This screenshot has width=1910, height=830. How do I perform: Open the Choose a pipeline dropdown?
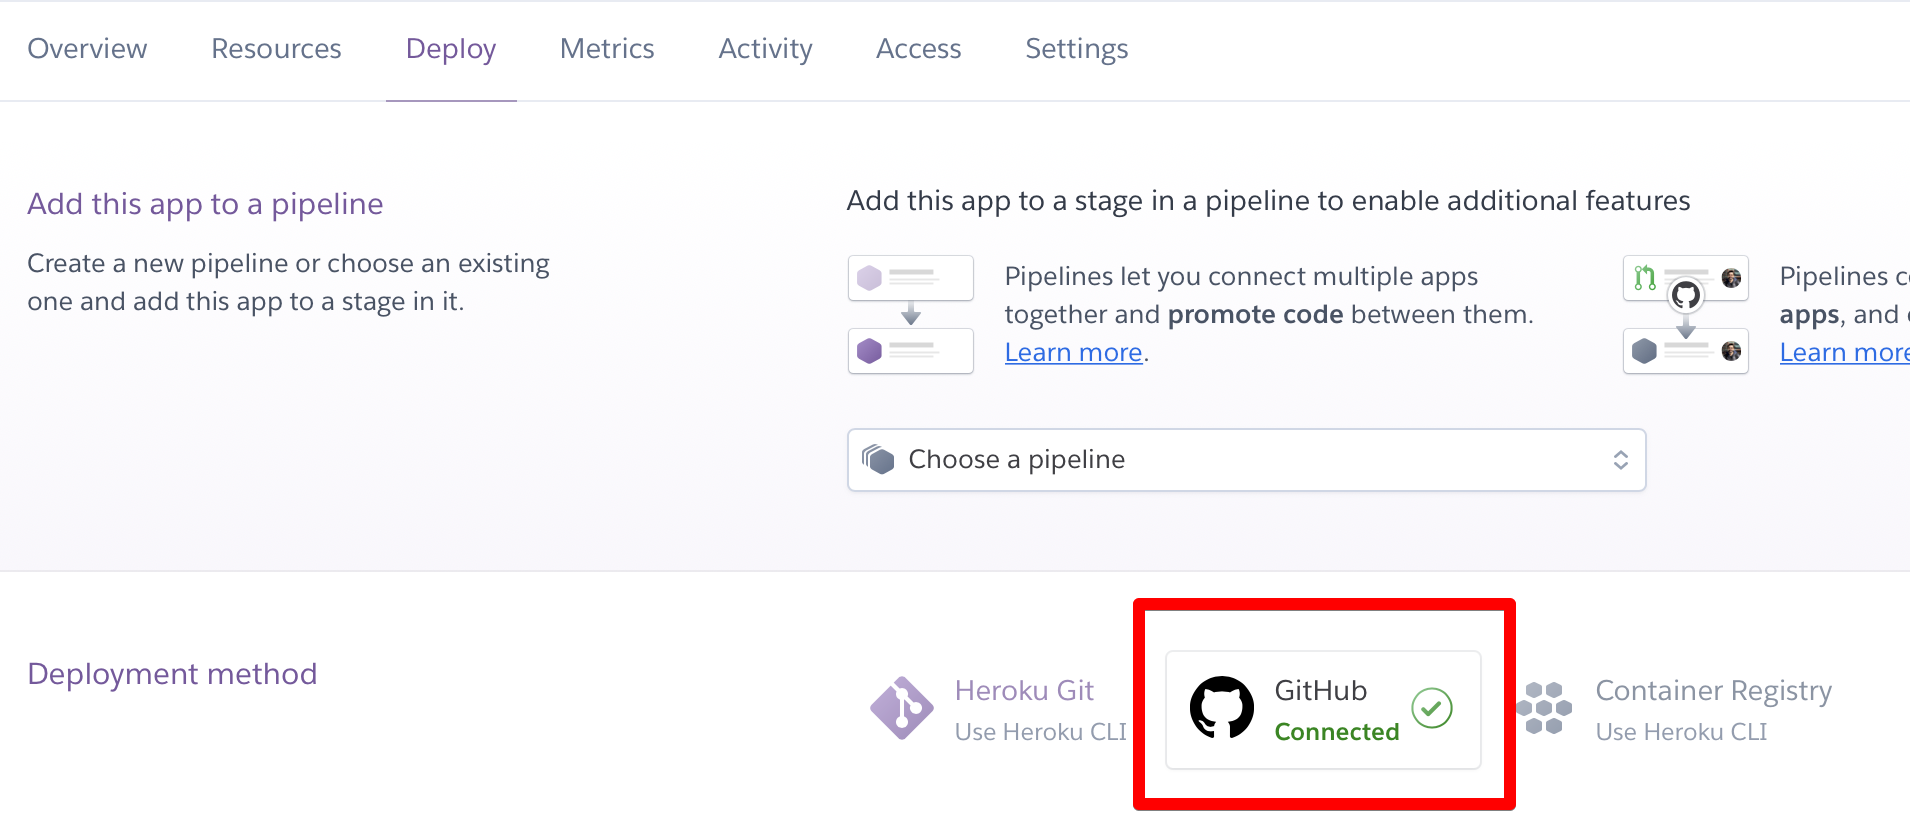(x=1245, y=460)
